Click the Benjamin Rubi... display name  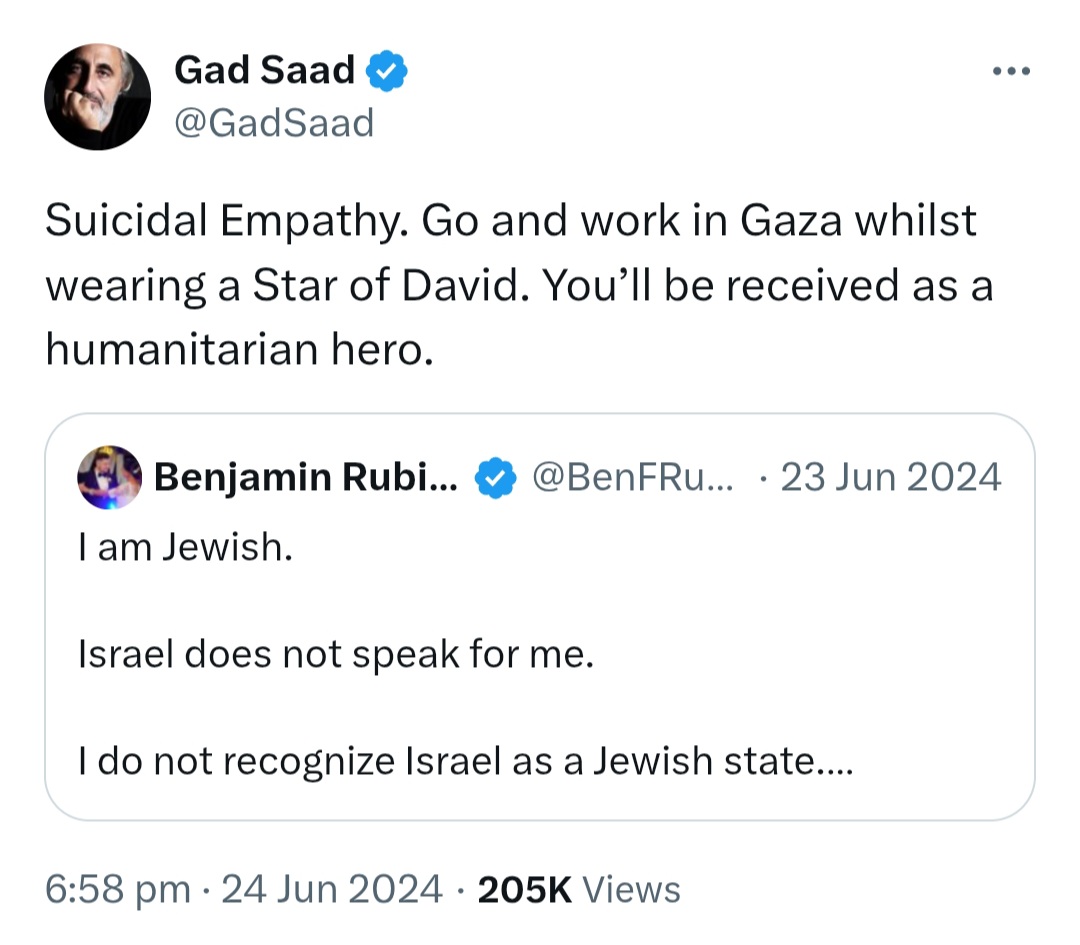coord(306,479)
